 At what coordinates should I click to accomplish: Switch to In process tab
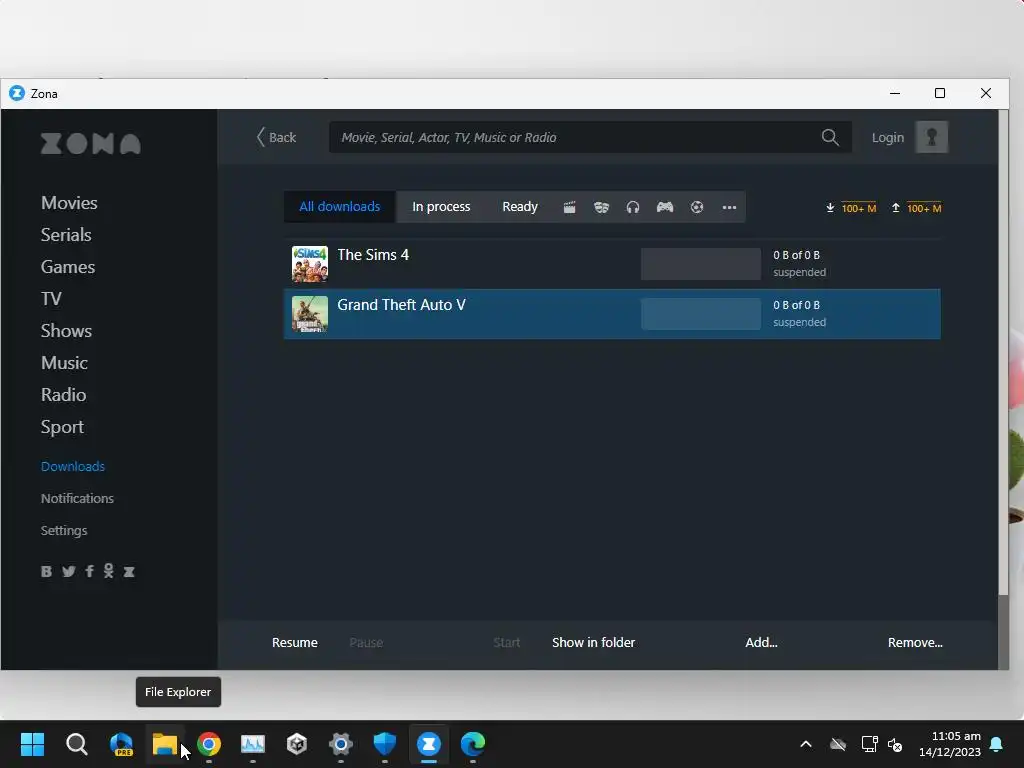[x=441, y=206]
